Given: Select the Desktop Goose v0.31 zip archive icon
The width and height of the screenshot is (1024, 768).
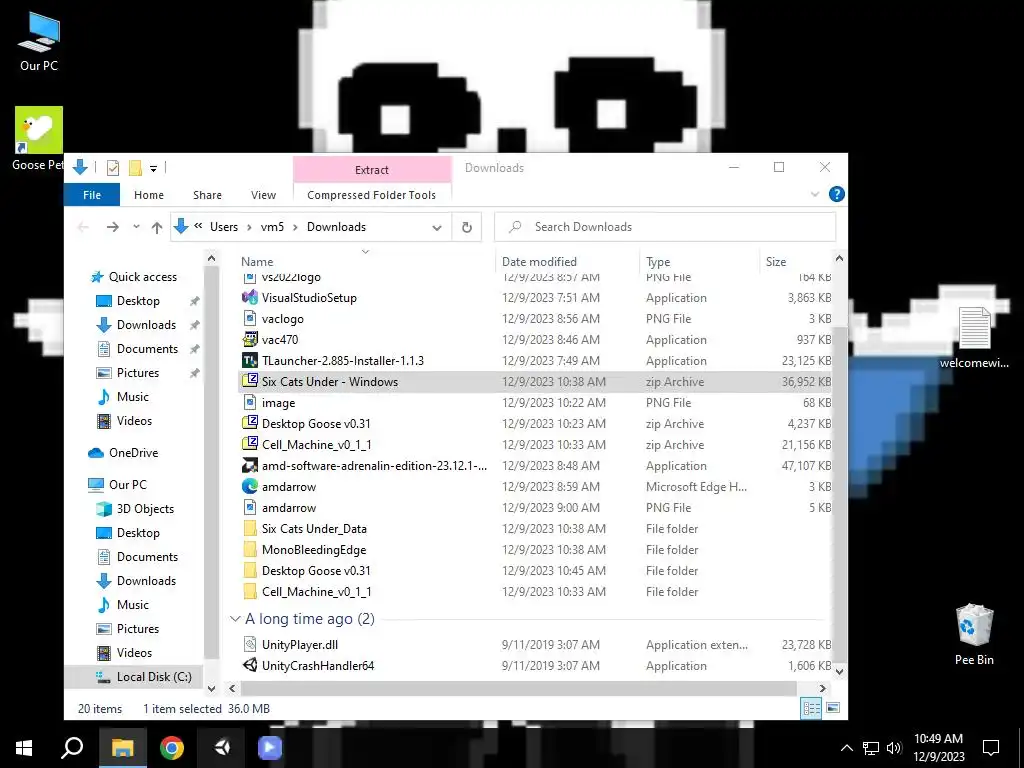Looking at the screenshot, I should click(x=249, y=423).
